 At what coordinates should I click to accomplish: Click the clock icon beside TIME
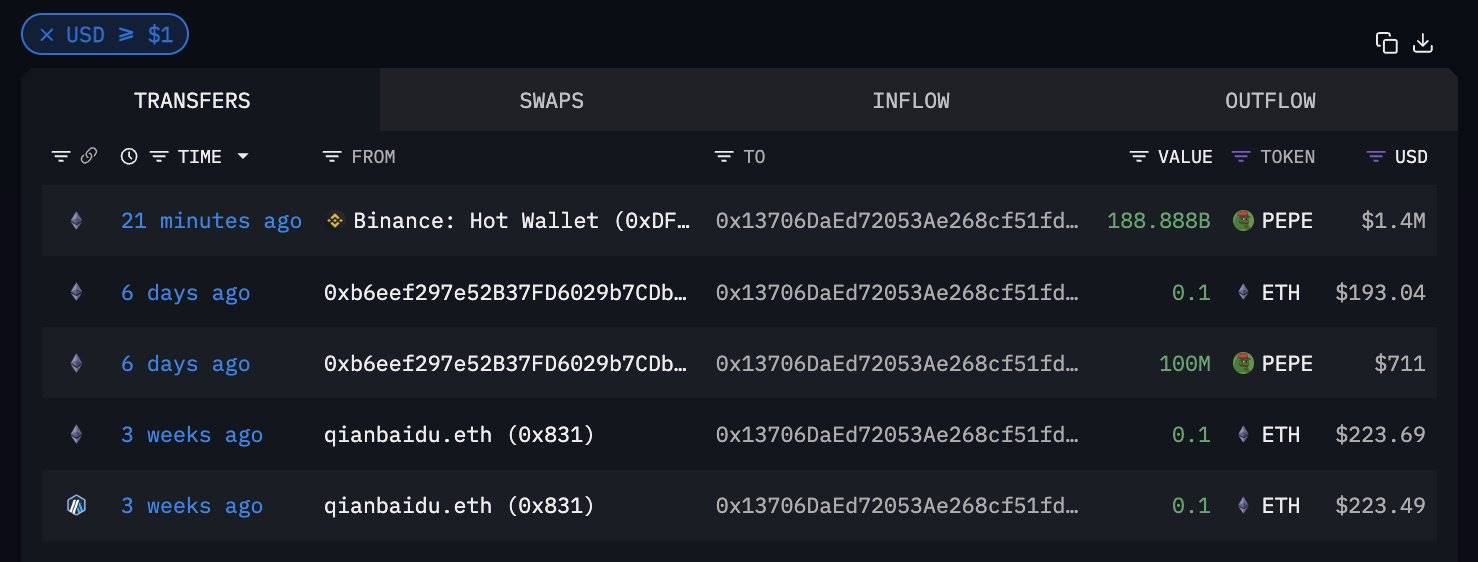[128, 156]
